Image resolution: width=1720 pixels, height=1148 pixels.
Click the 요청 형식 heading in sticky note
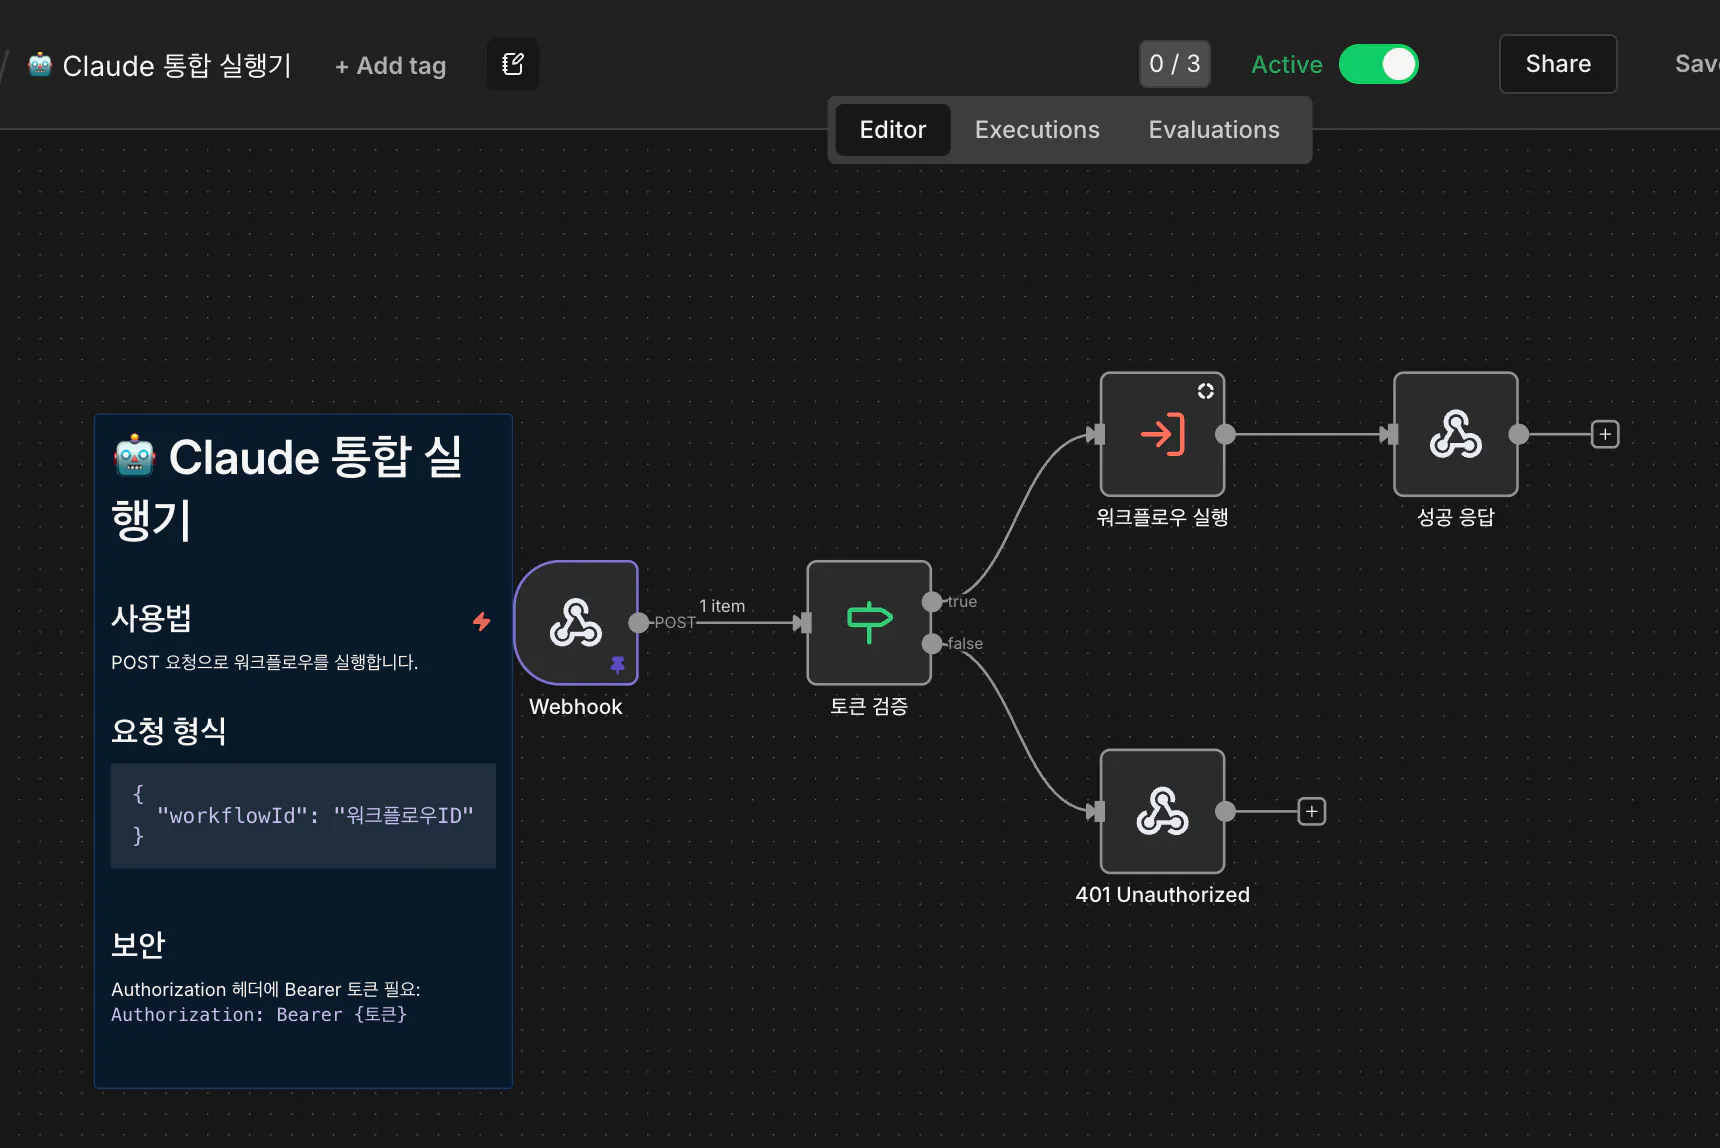[168, 731]
